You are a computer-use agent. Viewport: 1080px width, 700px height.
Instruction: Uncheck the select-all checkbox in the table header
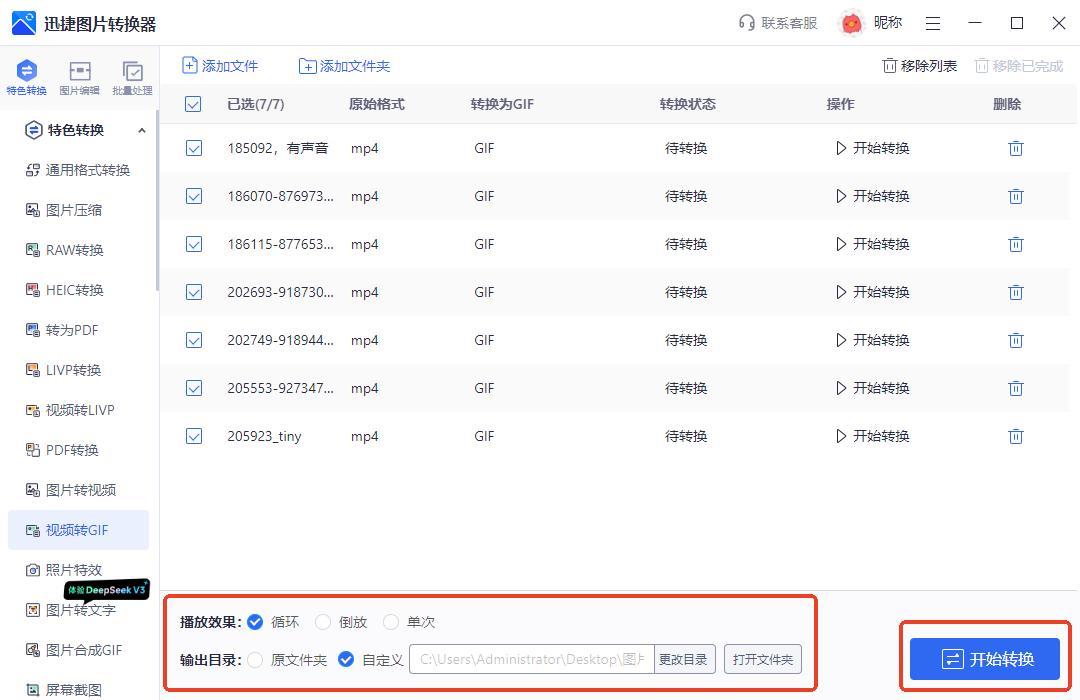tap(193, 104)
